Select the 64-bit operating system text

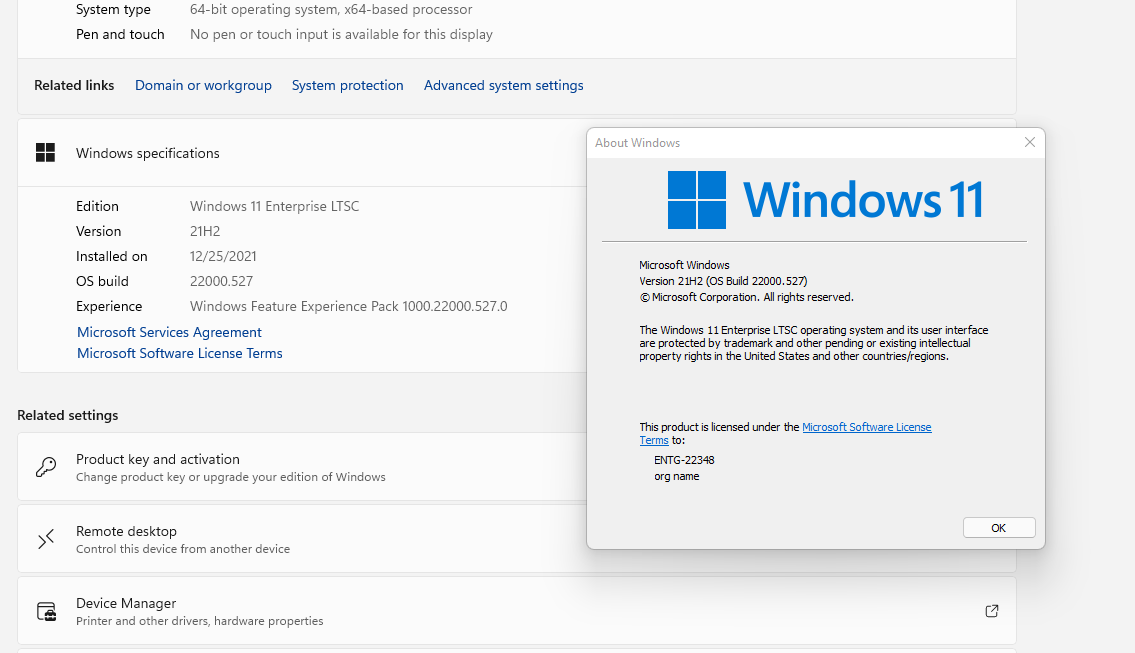[331, 9]
